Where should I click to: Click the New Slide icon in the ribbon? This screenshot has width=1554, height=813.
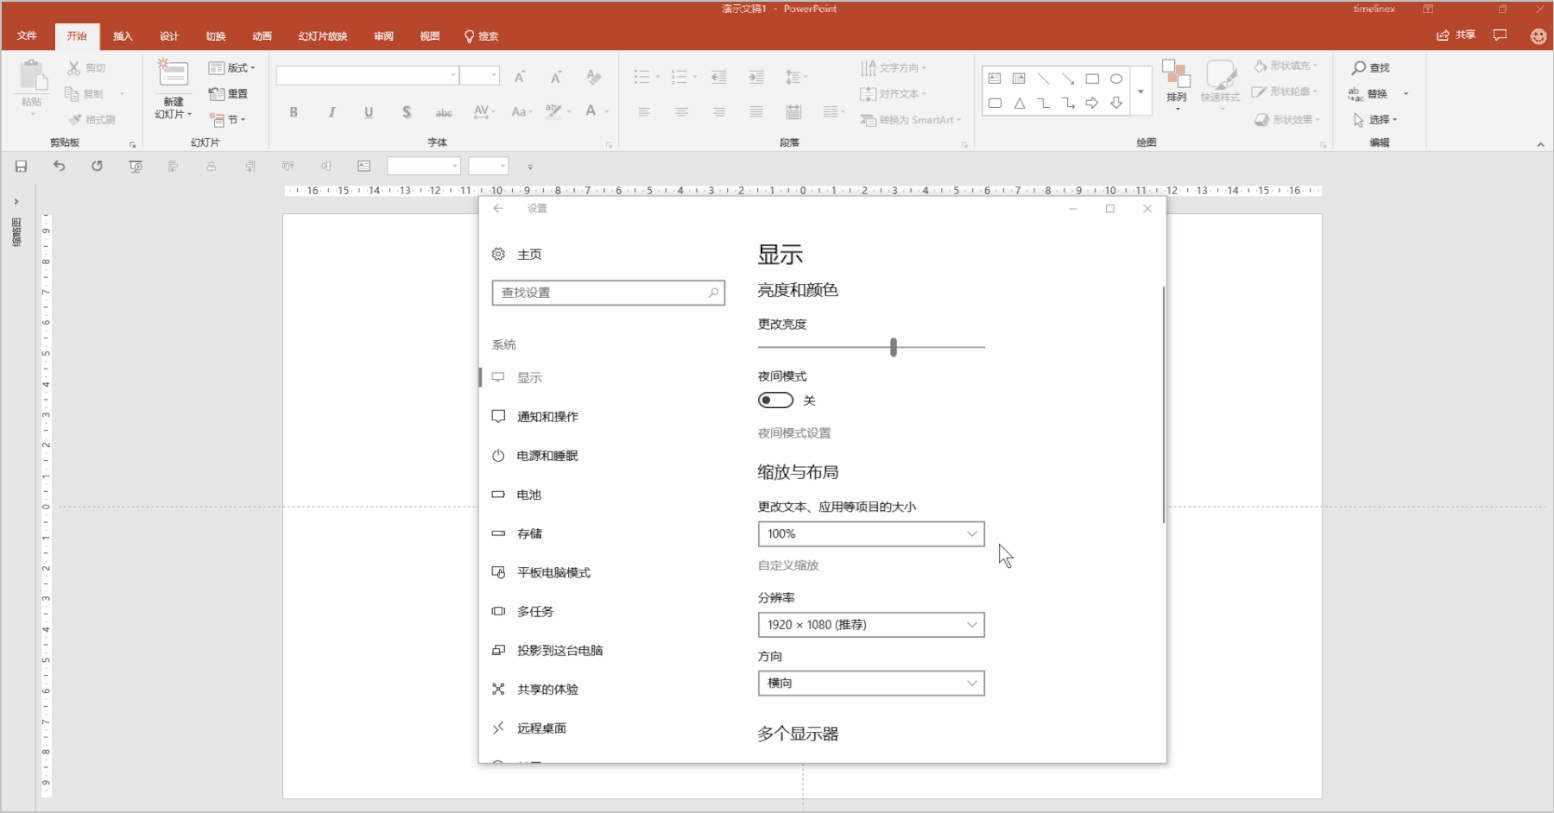(173, 74)
